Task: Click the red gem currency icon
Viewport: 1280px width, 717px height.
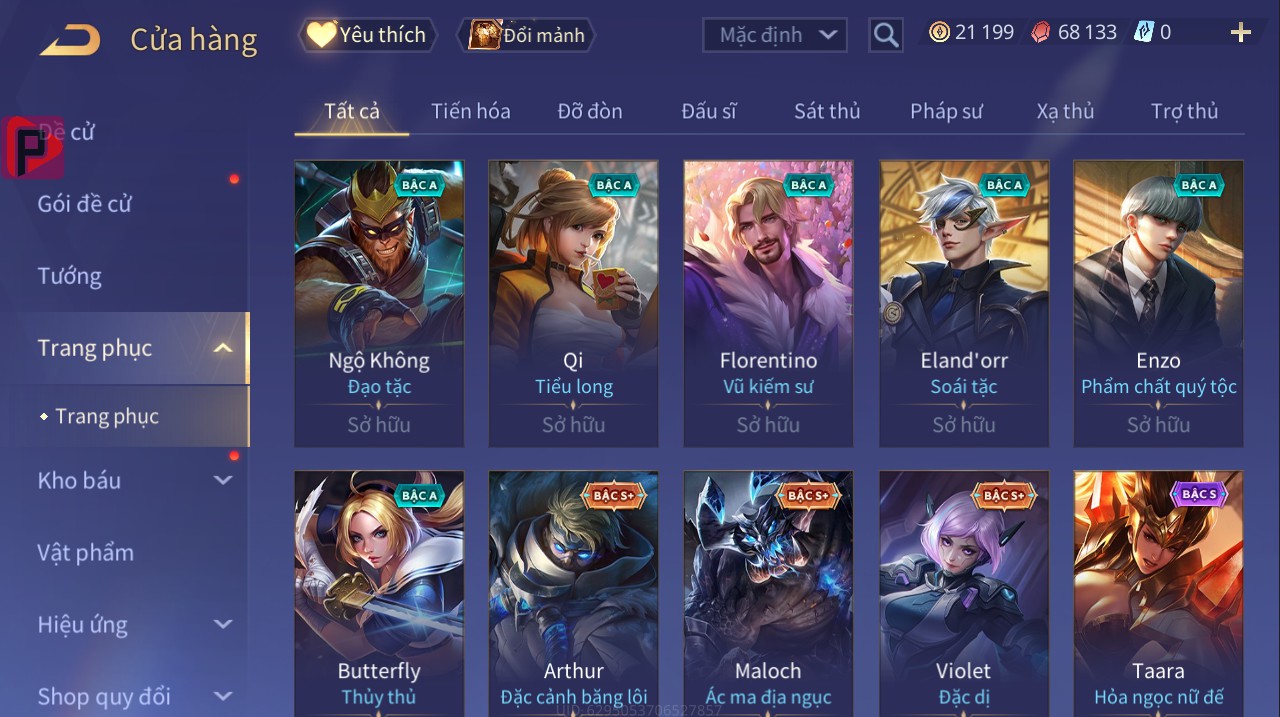Action: tap(1041, 32)
